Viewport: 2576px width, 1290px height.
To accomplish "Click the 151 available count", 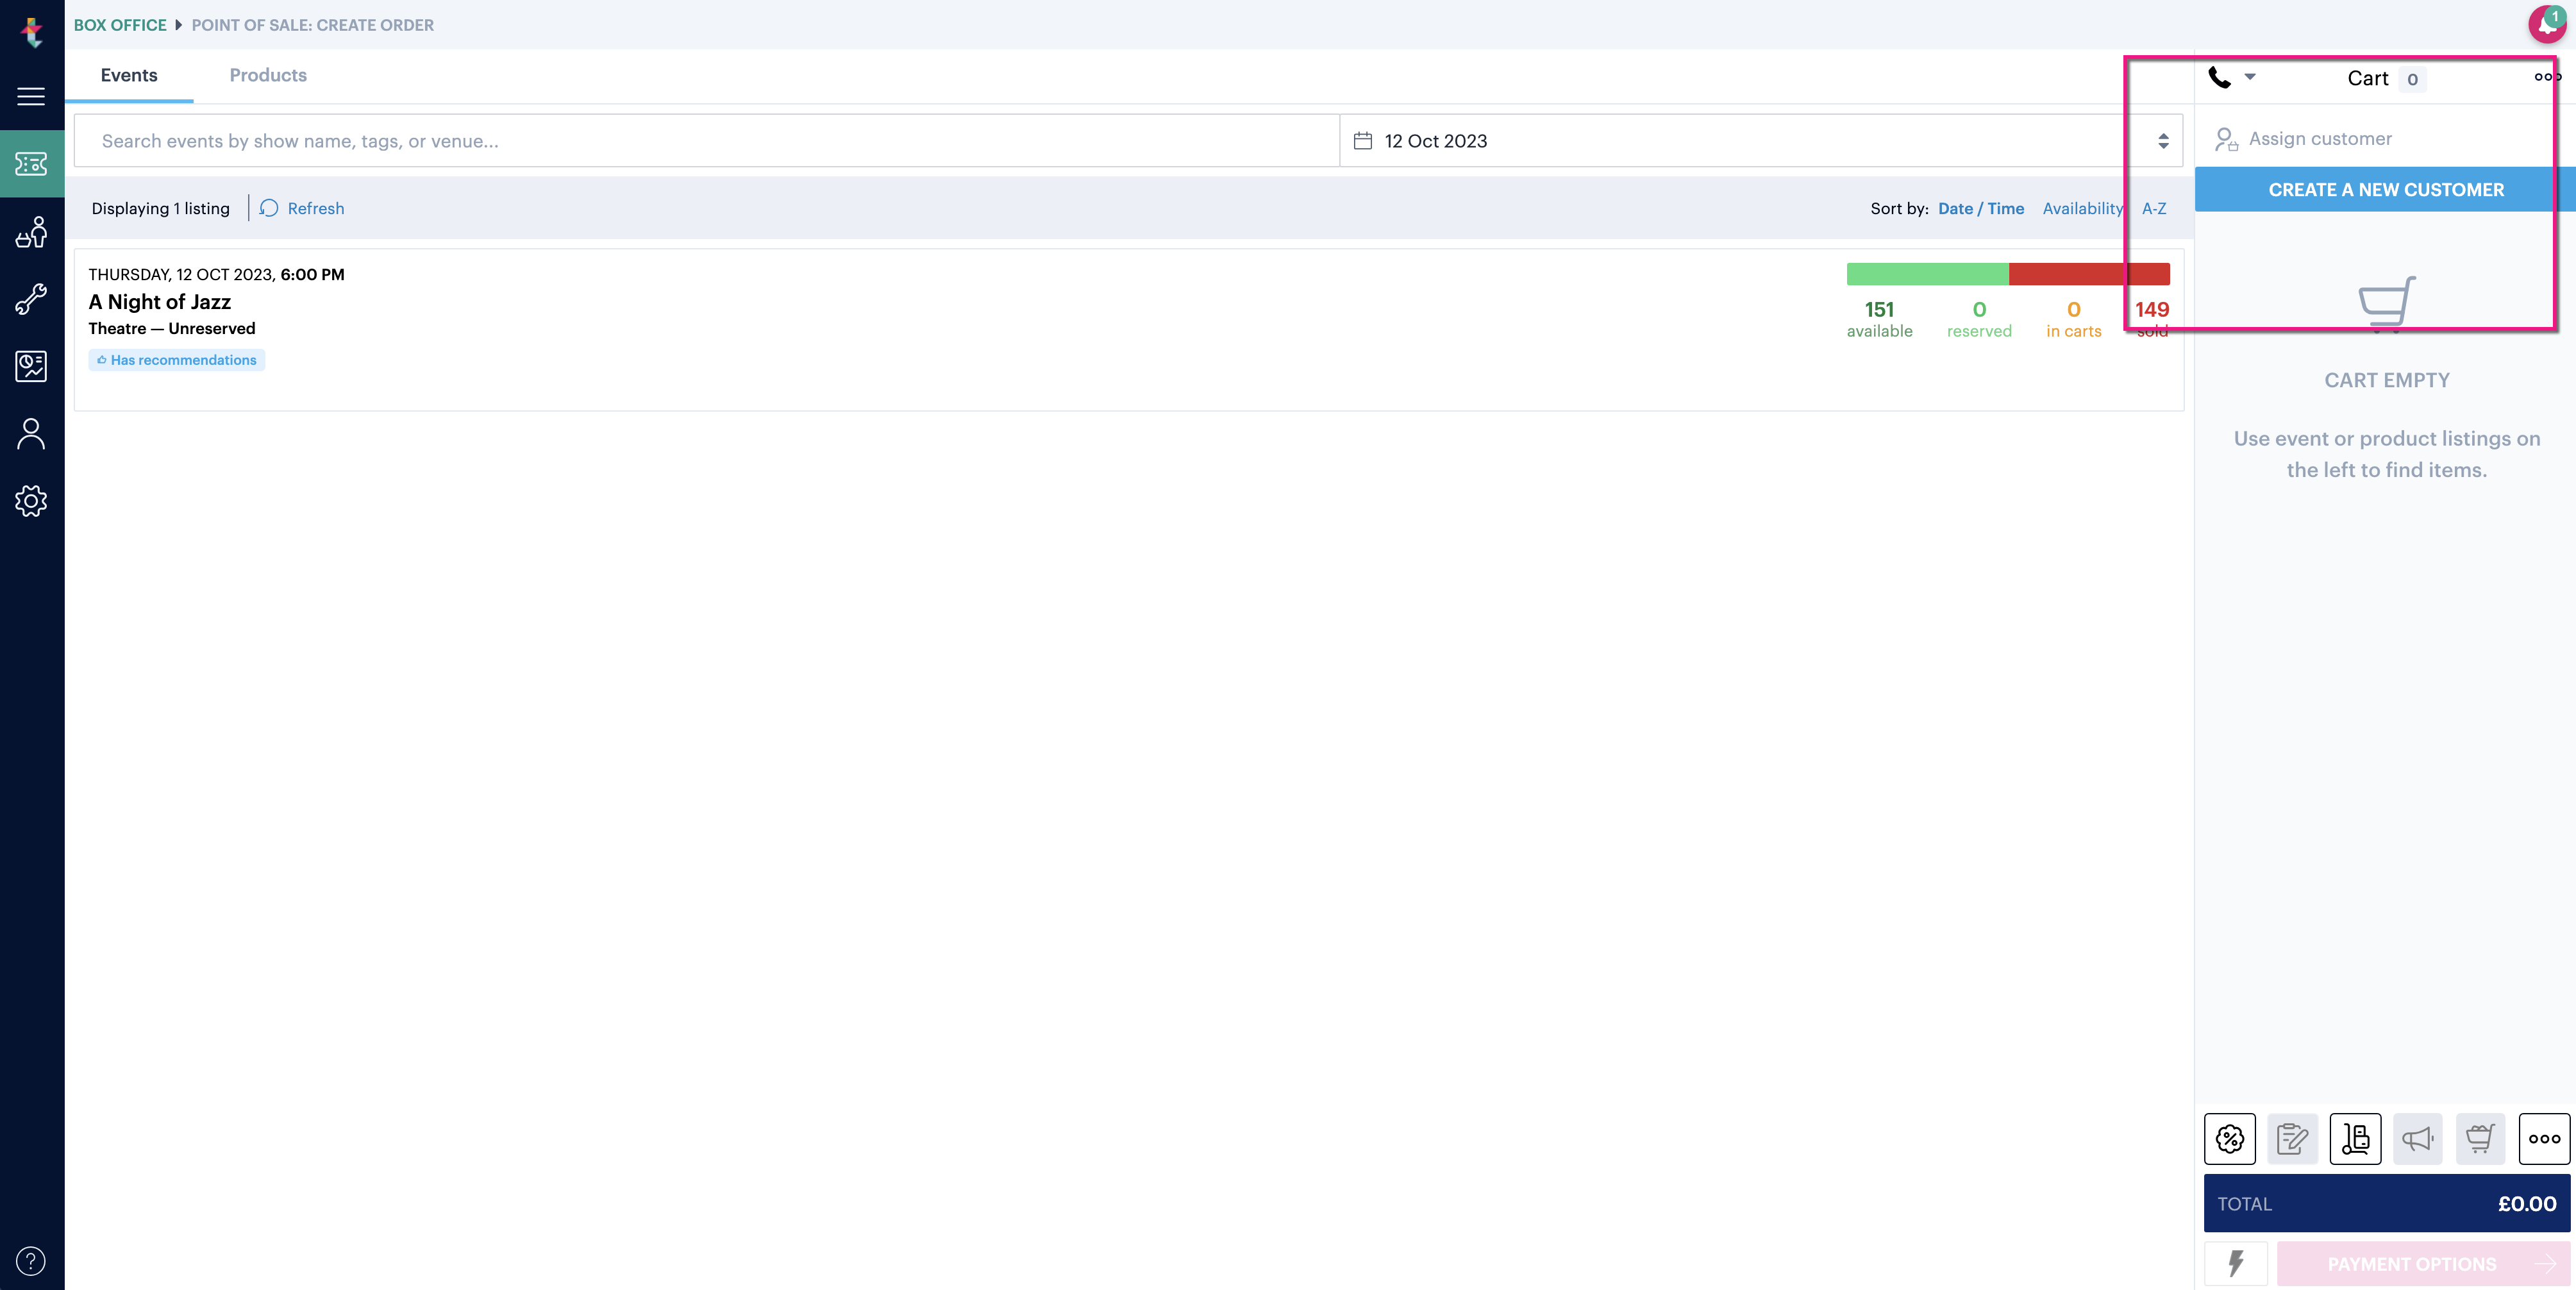I will (1879, 319).
